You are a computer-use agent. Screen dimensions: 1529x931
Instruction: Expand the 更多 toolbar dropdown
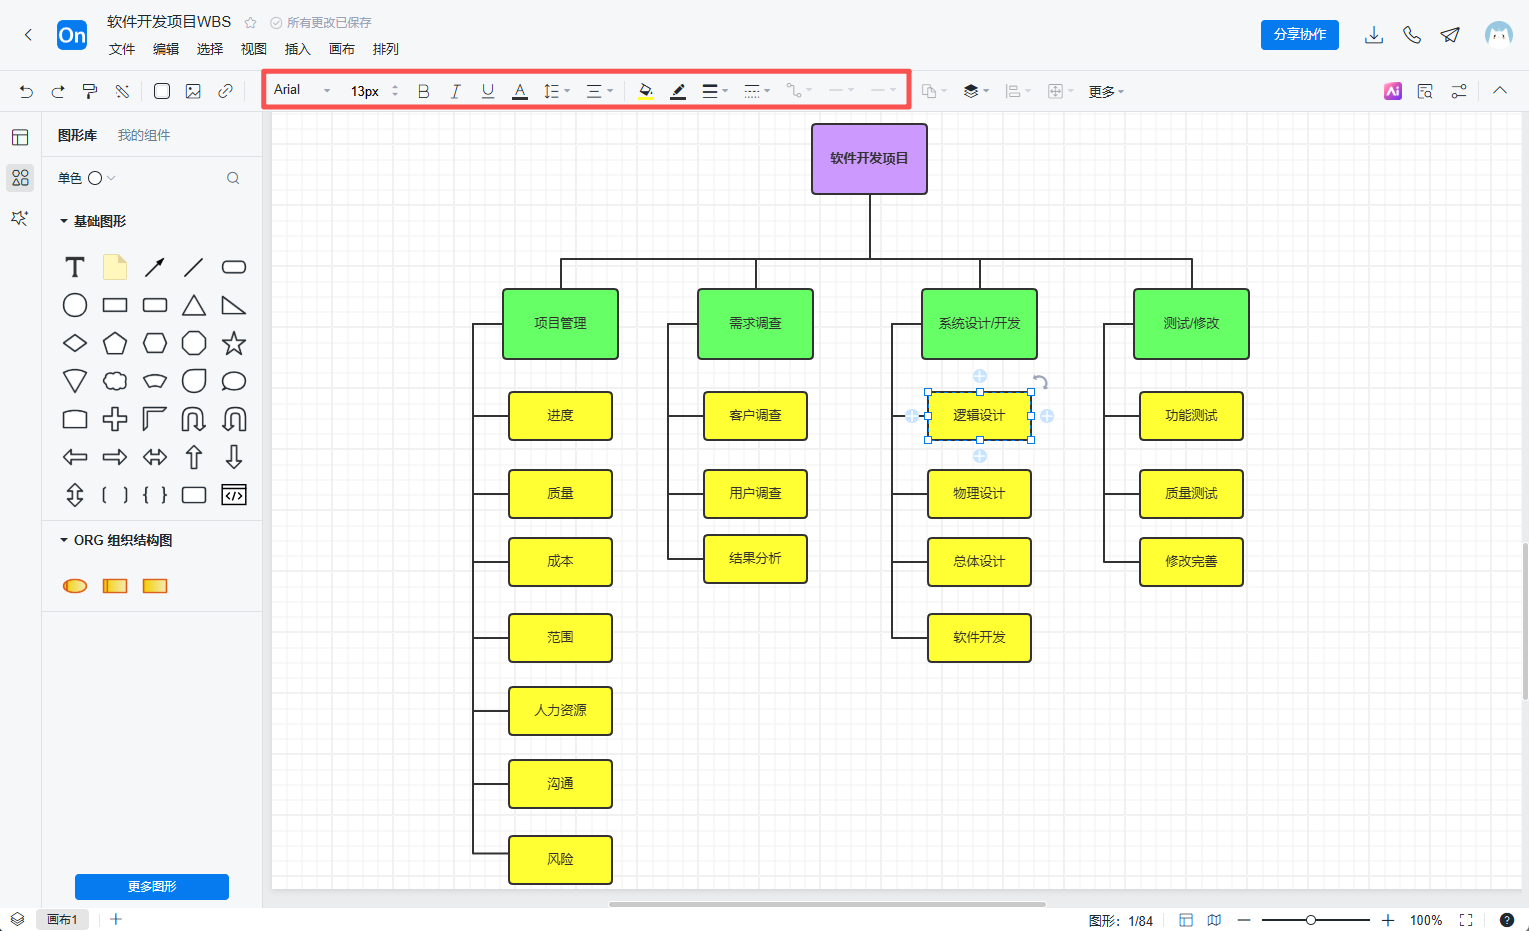(x=1106, y=91)
